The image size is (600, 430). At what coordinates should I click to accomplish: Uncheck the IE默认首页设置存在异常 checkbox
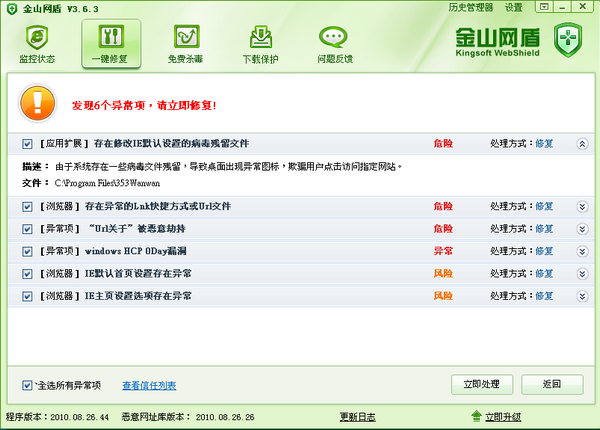27,274
